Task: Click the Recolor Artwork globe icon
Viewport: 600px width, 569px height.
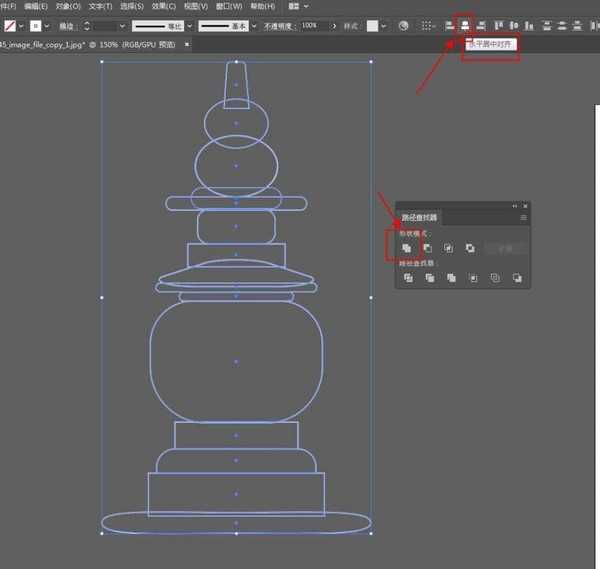Action: coord(402,25)
